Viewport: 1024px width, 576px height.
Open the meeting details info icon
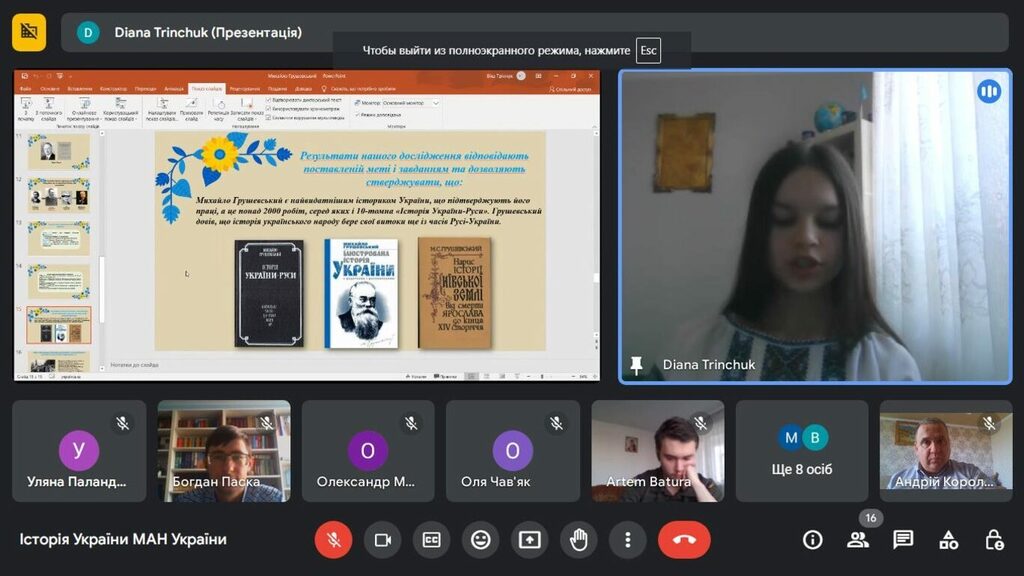(813, 540)
